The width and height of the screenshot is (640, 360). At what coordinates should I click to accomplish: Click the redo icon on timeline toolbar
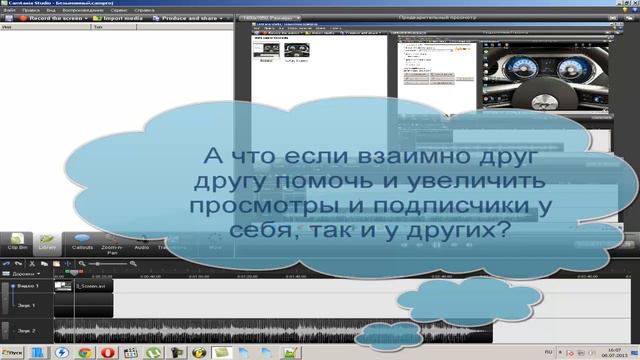(18, 264)
